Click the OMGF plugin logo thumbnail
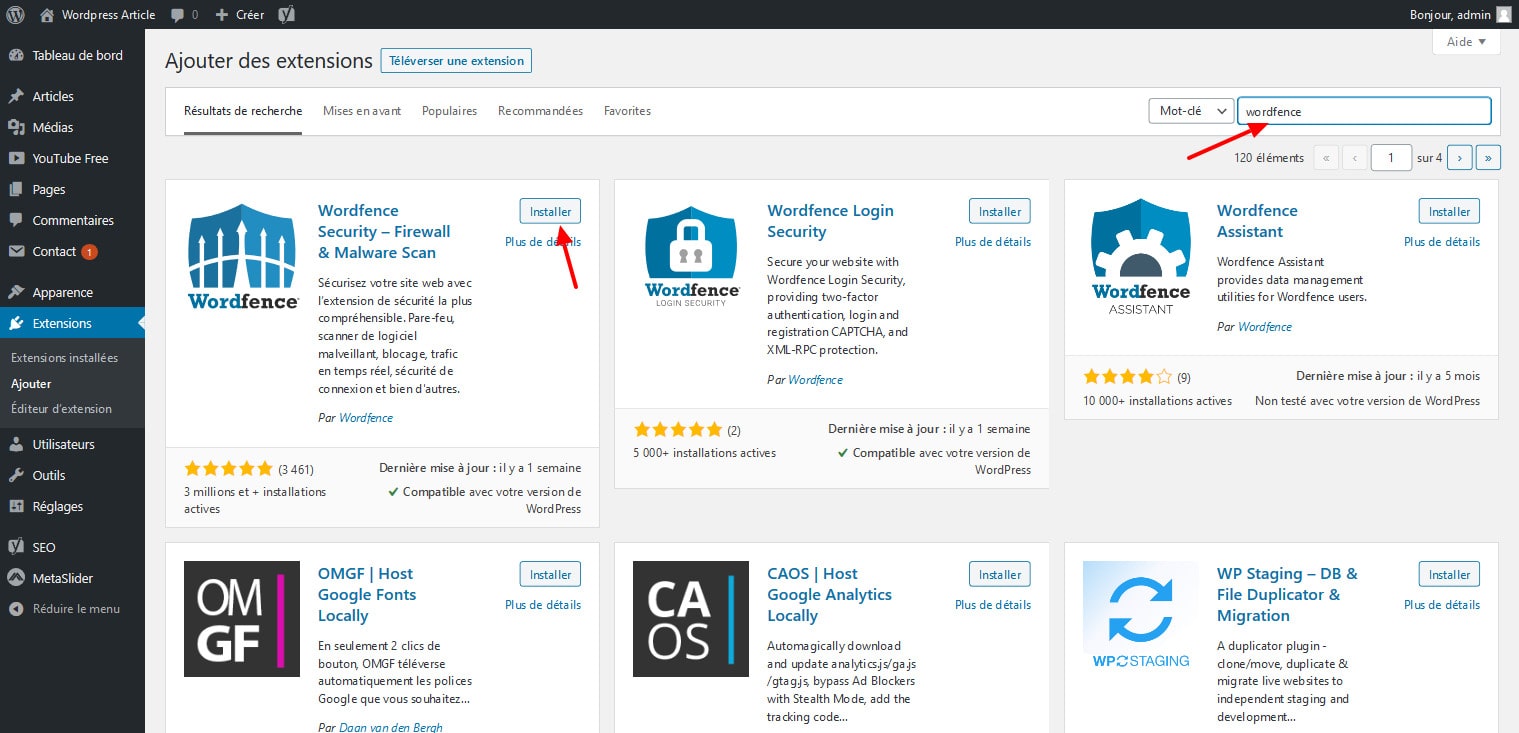 coord(242,619)
